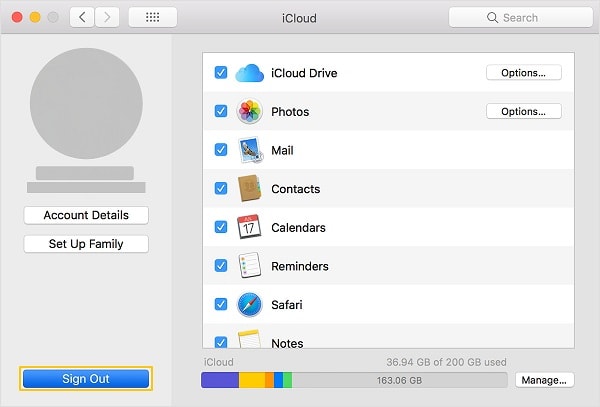Uncheck the iCloud Drive checkbox
600x407 pixels.
[x=220, y=73]
